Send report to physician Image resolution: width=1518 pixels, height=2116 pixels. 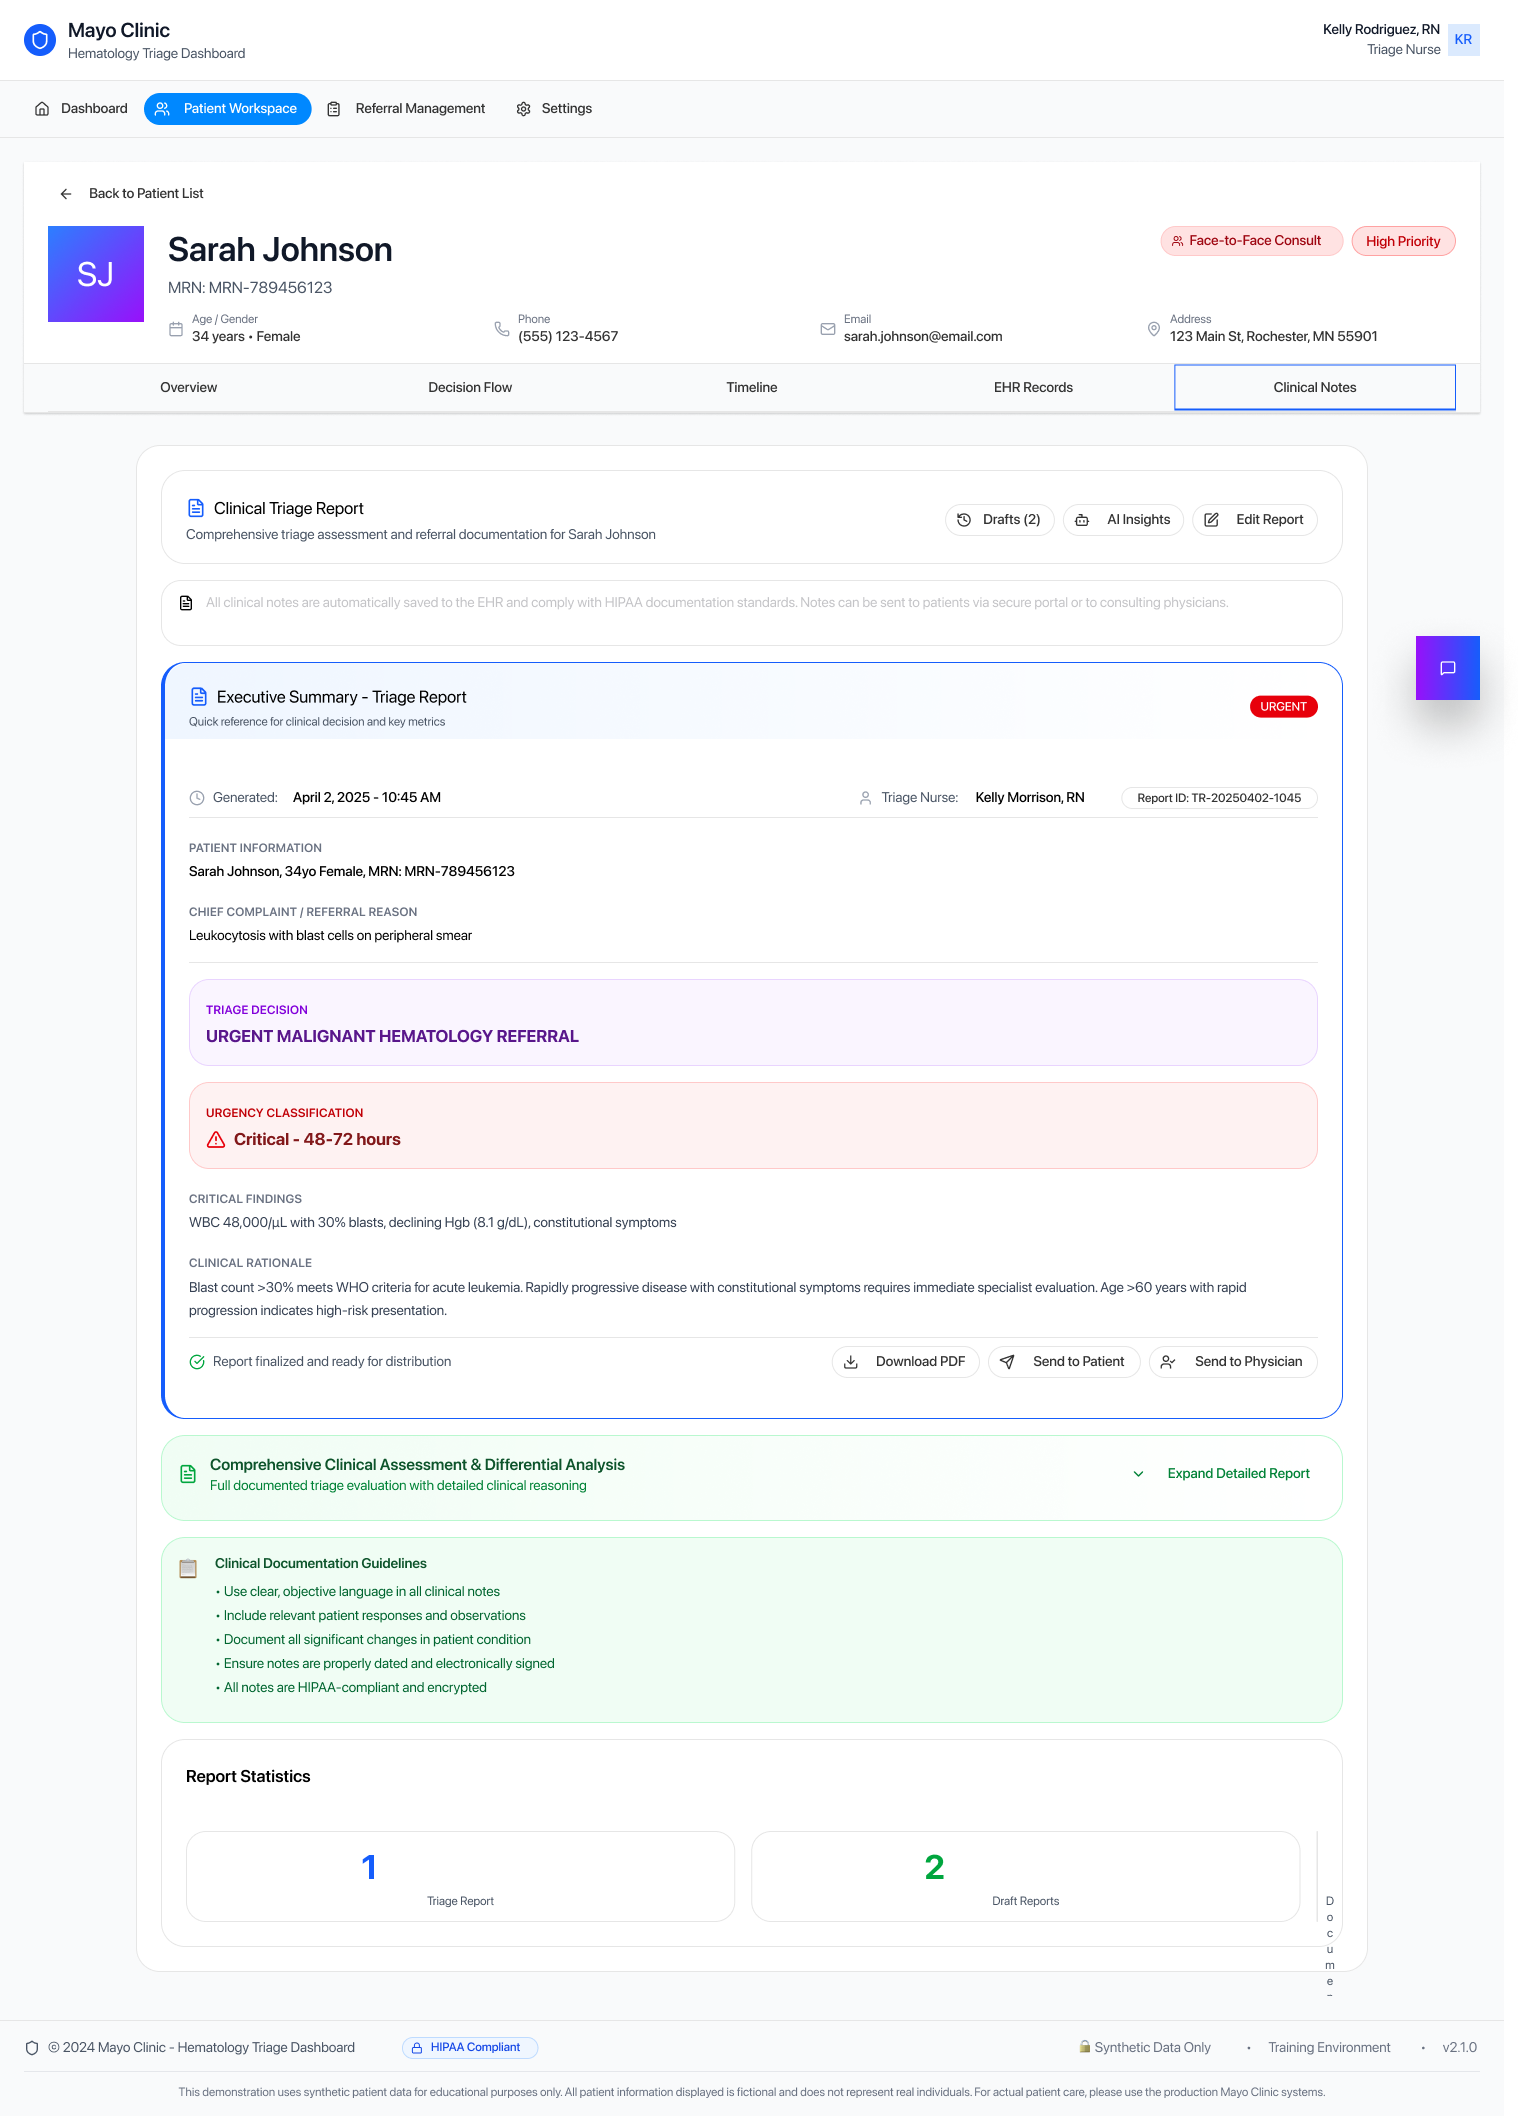click(1232, 1362)
